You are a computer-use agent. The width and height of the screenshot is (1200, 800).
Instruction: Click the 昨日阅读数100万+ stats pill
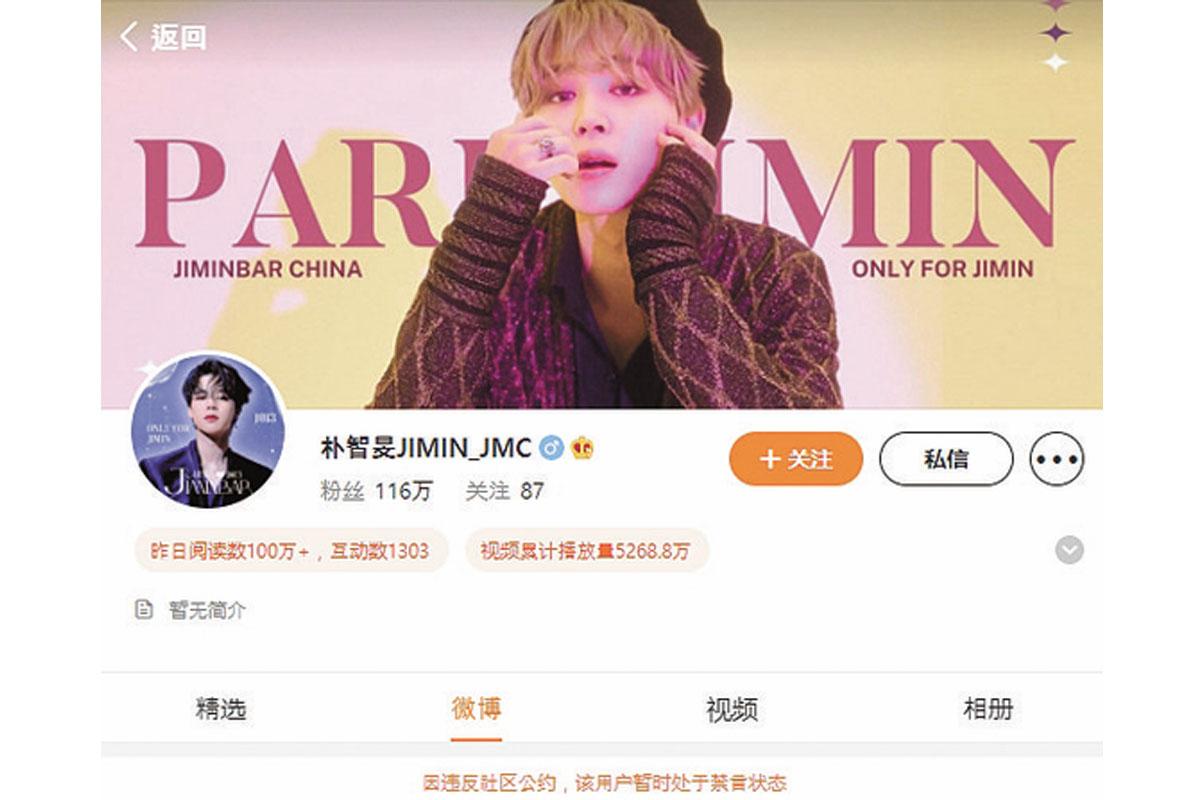pyautogui.click(x=290, y=551)
